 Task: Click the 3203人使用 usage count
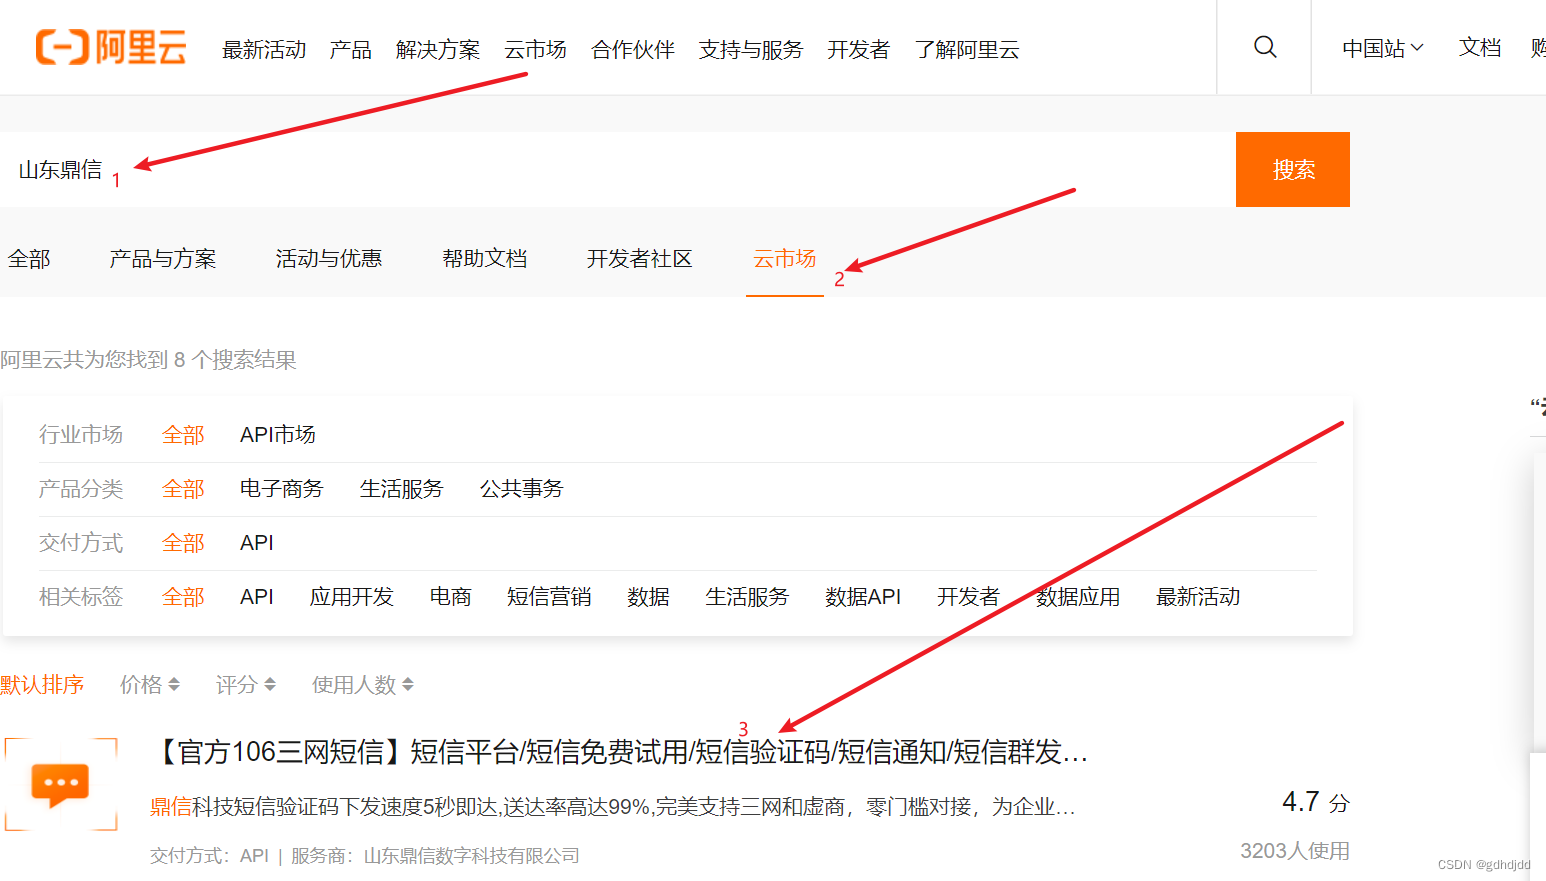tap(1295, 851)
